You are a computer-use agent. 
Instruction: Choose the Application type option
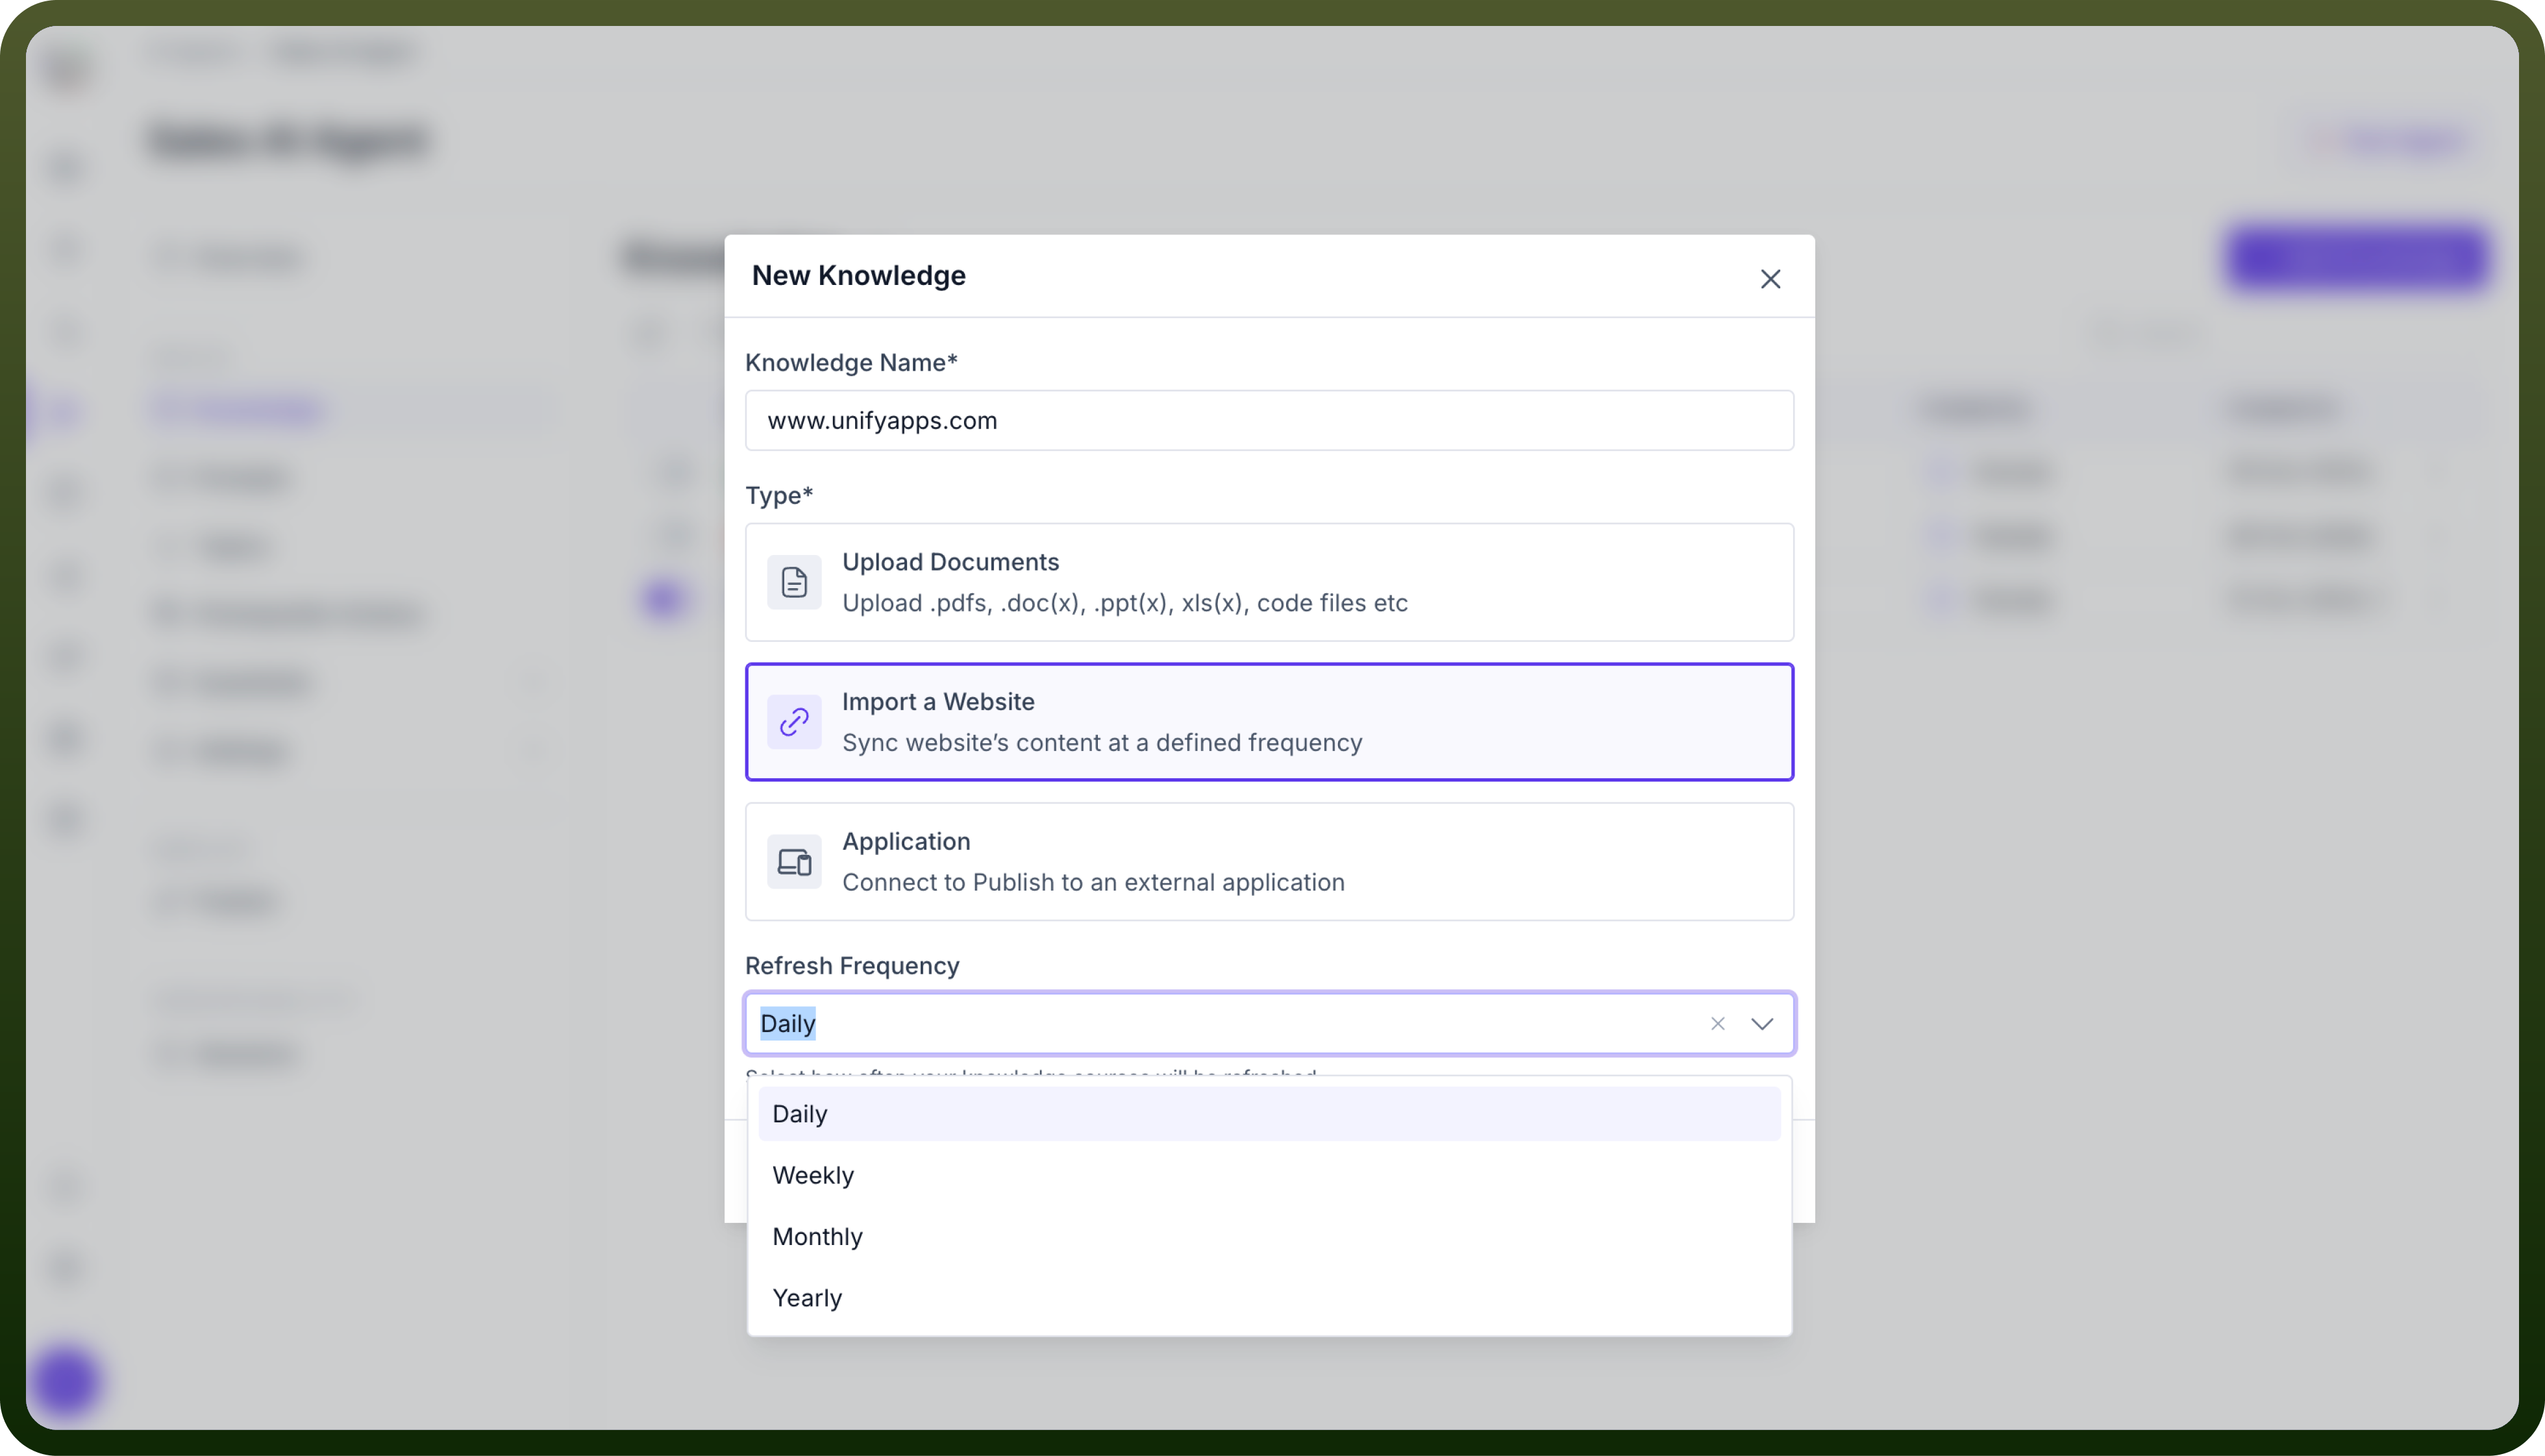tap(1269, 862)
